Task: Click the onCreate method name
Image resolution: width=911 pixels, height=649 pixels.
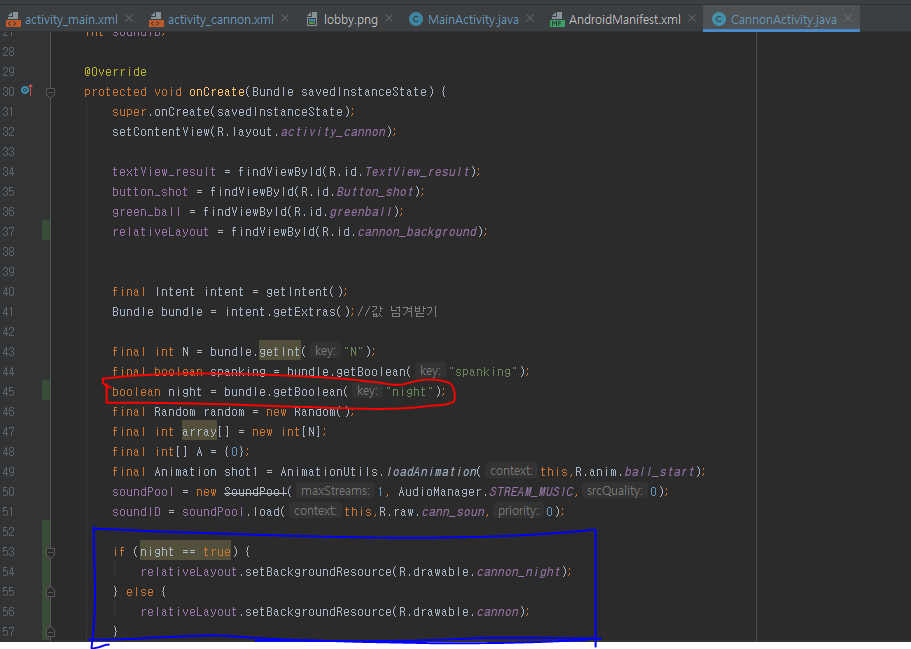Action: point(217,92)
